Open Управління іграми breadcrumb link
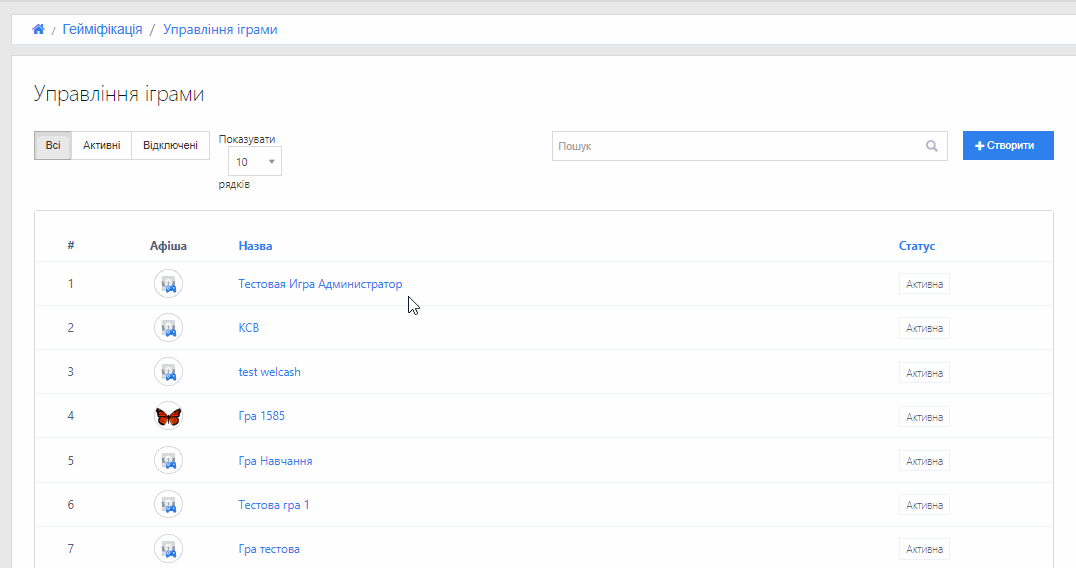This screenshot has height=568, width=1076. 220,30
